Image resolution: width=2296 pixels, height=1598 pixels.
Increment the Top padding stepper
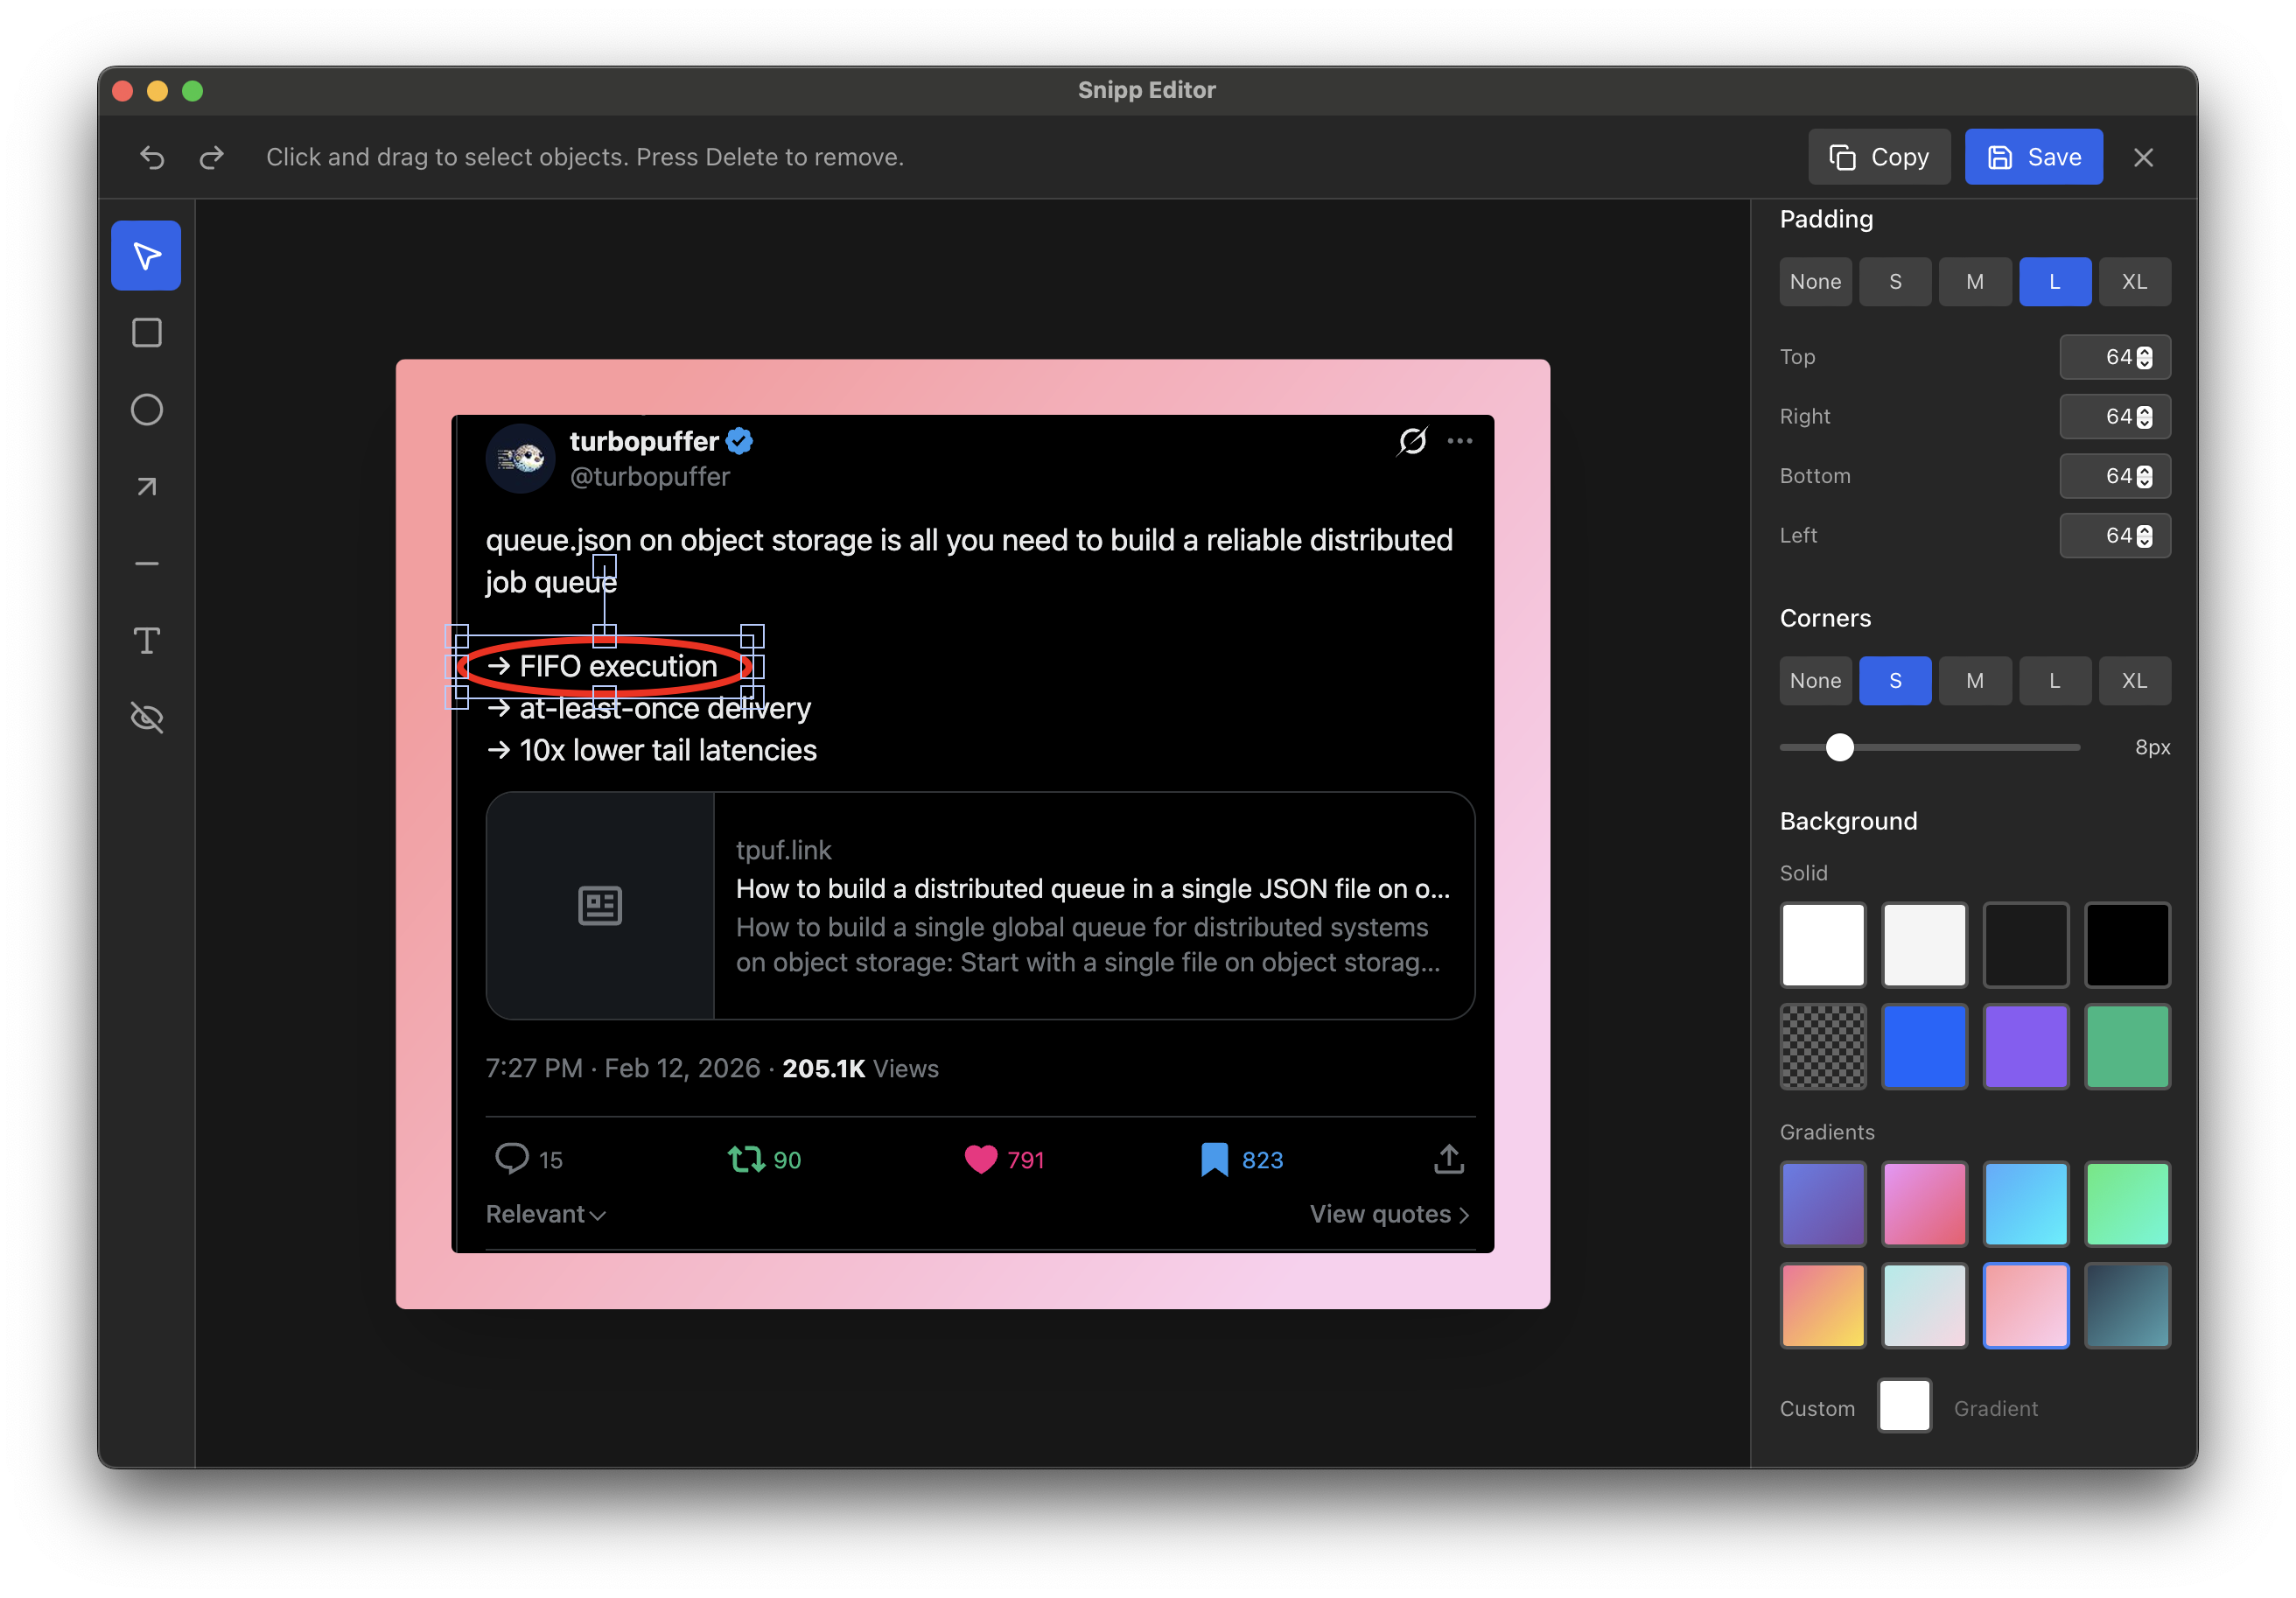click(x=2144, y=352)
